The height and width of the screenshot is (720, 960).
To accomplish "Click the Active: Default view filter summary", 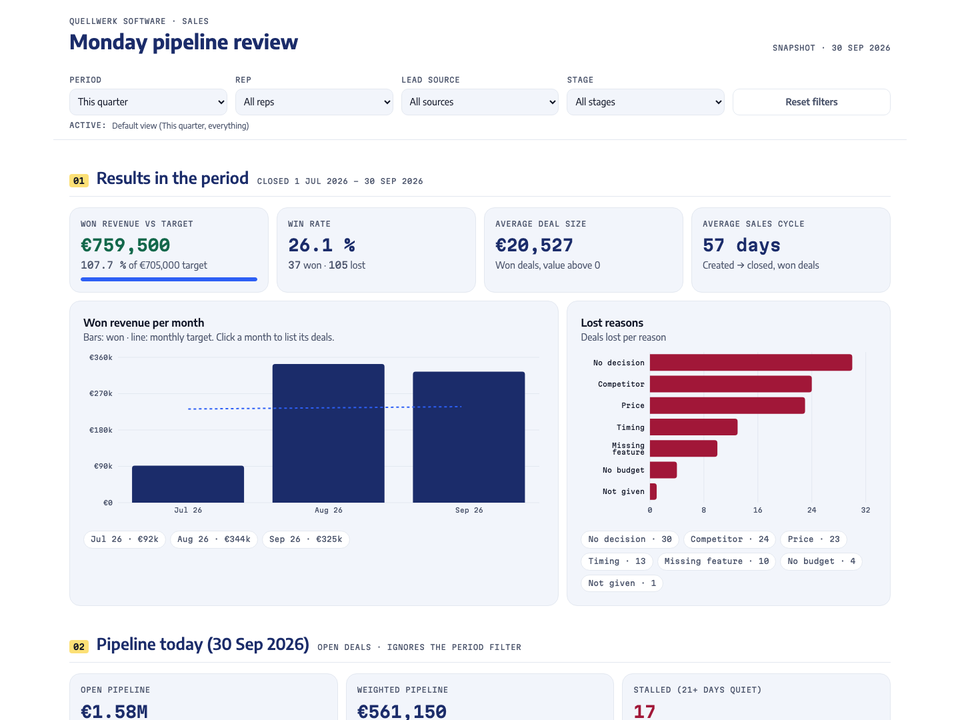I will click(159, 126).
